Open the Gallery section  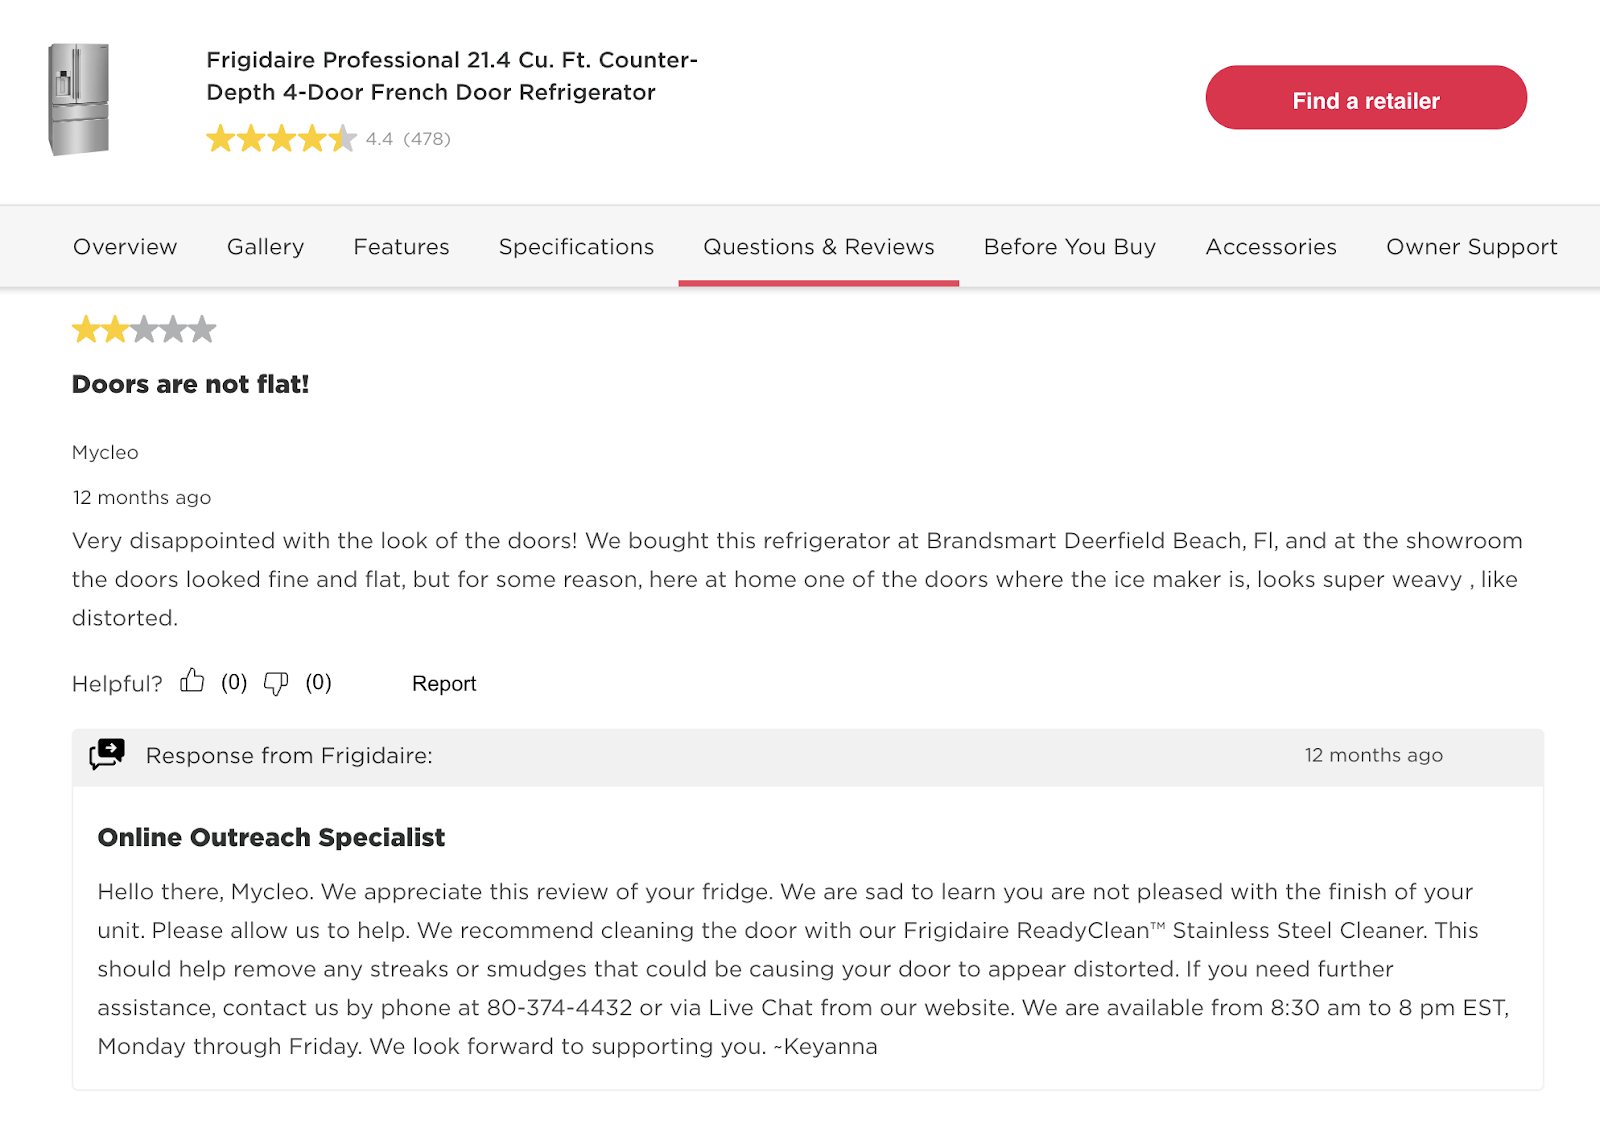pyautogui.click(x=264, y=247)
